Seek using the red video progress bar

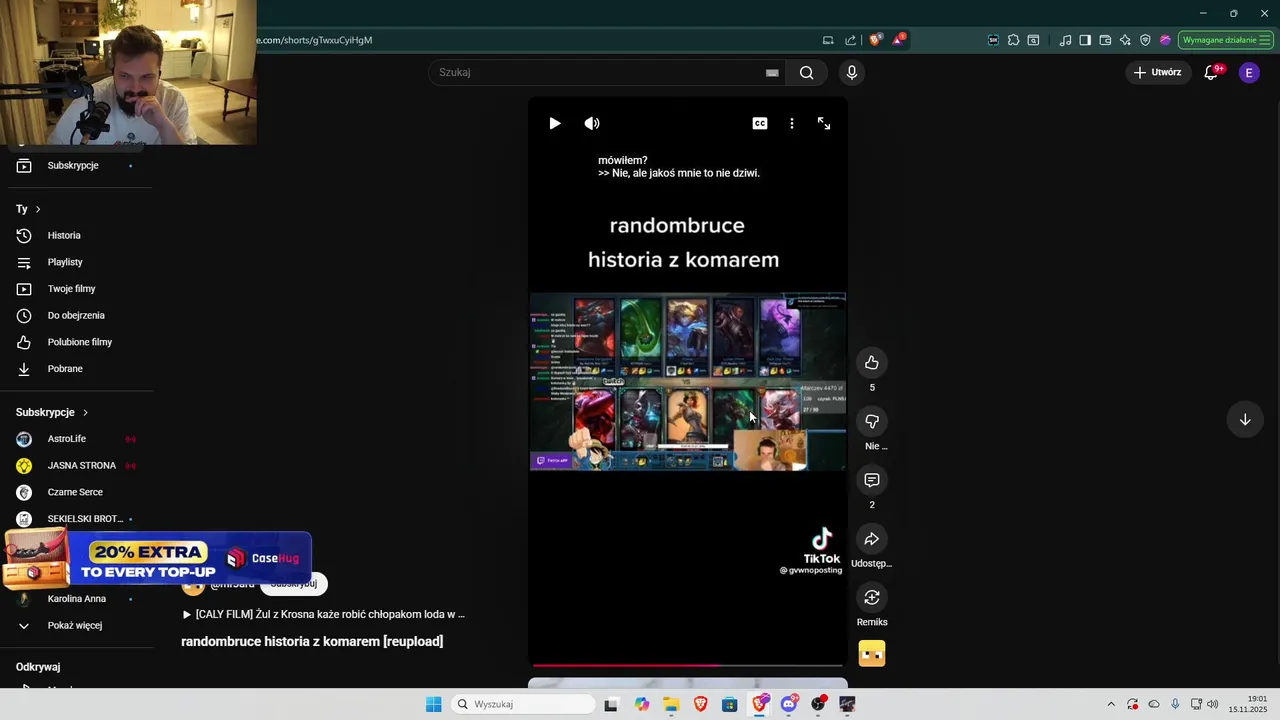[688, 665]
